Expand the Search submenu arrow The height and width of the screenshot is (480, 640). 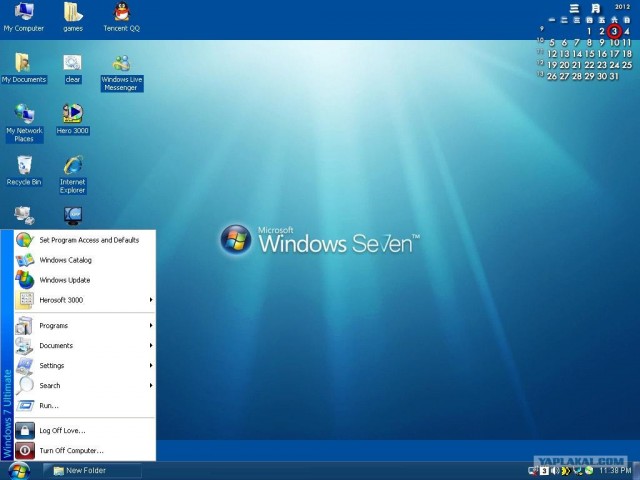click(x=151, y=385)
